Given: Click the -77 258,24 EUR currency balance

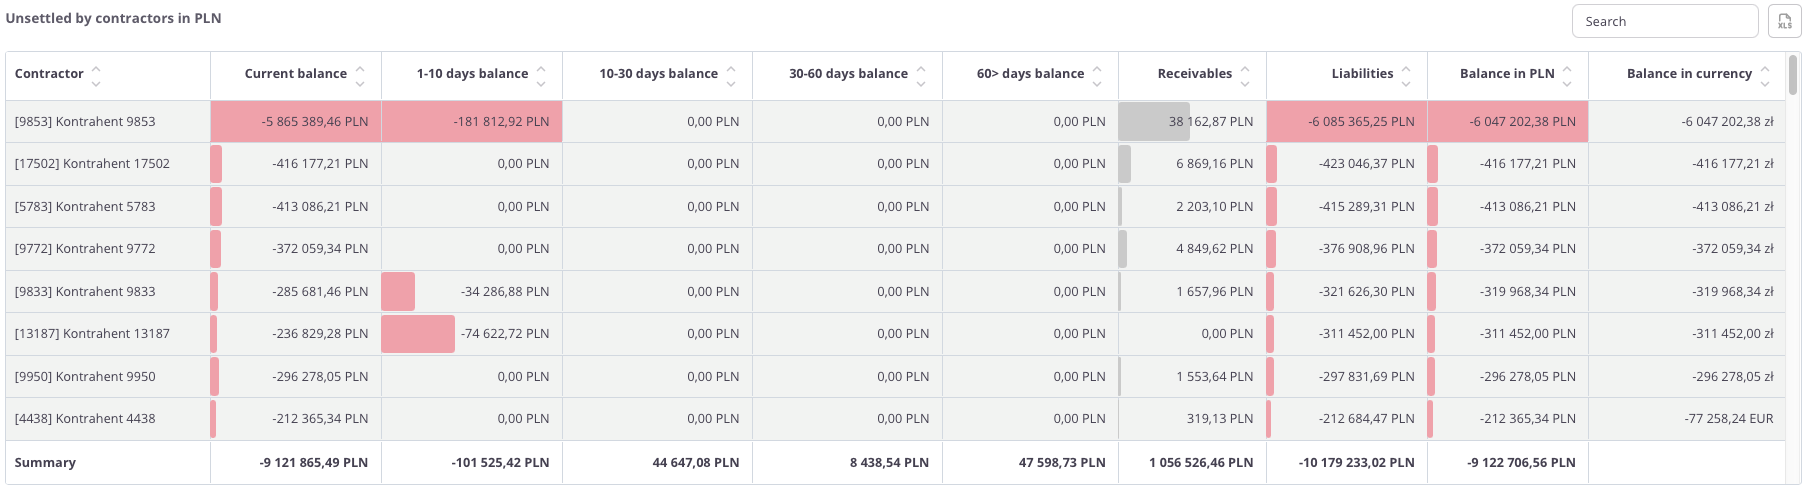Looking at the screenshot, I should click(x=1728, y=419).
